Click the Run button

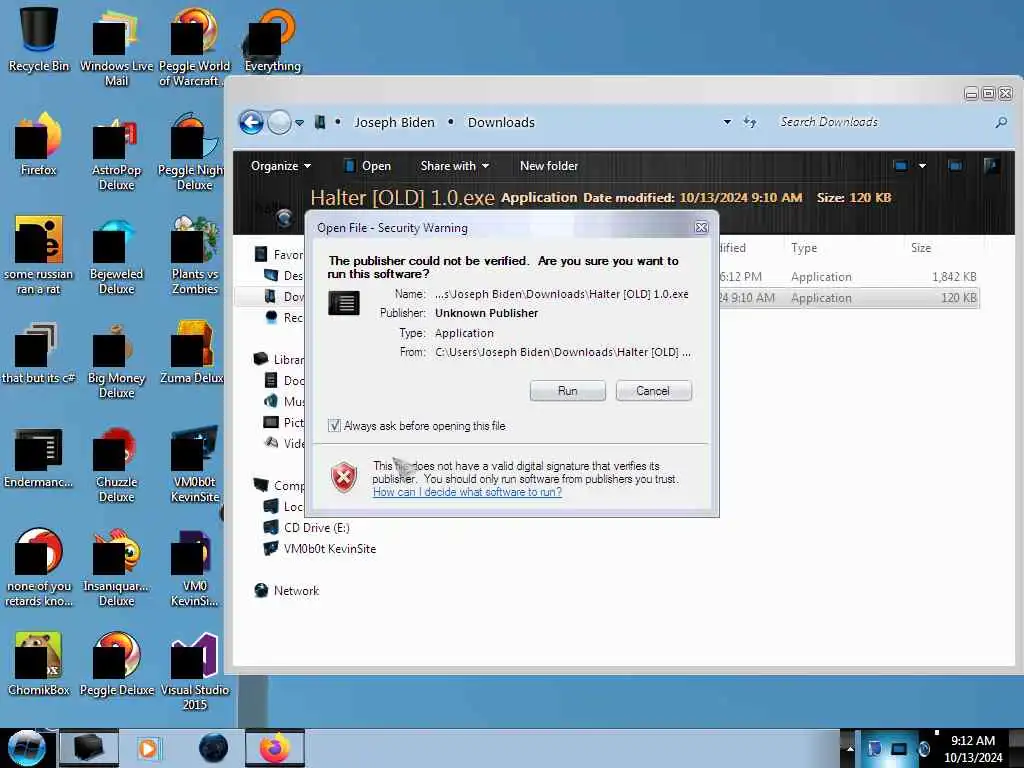(x=568, y=391)
